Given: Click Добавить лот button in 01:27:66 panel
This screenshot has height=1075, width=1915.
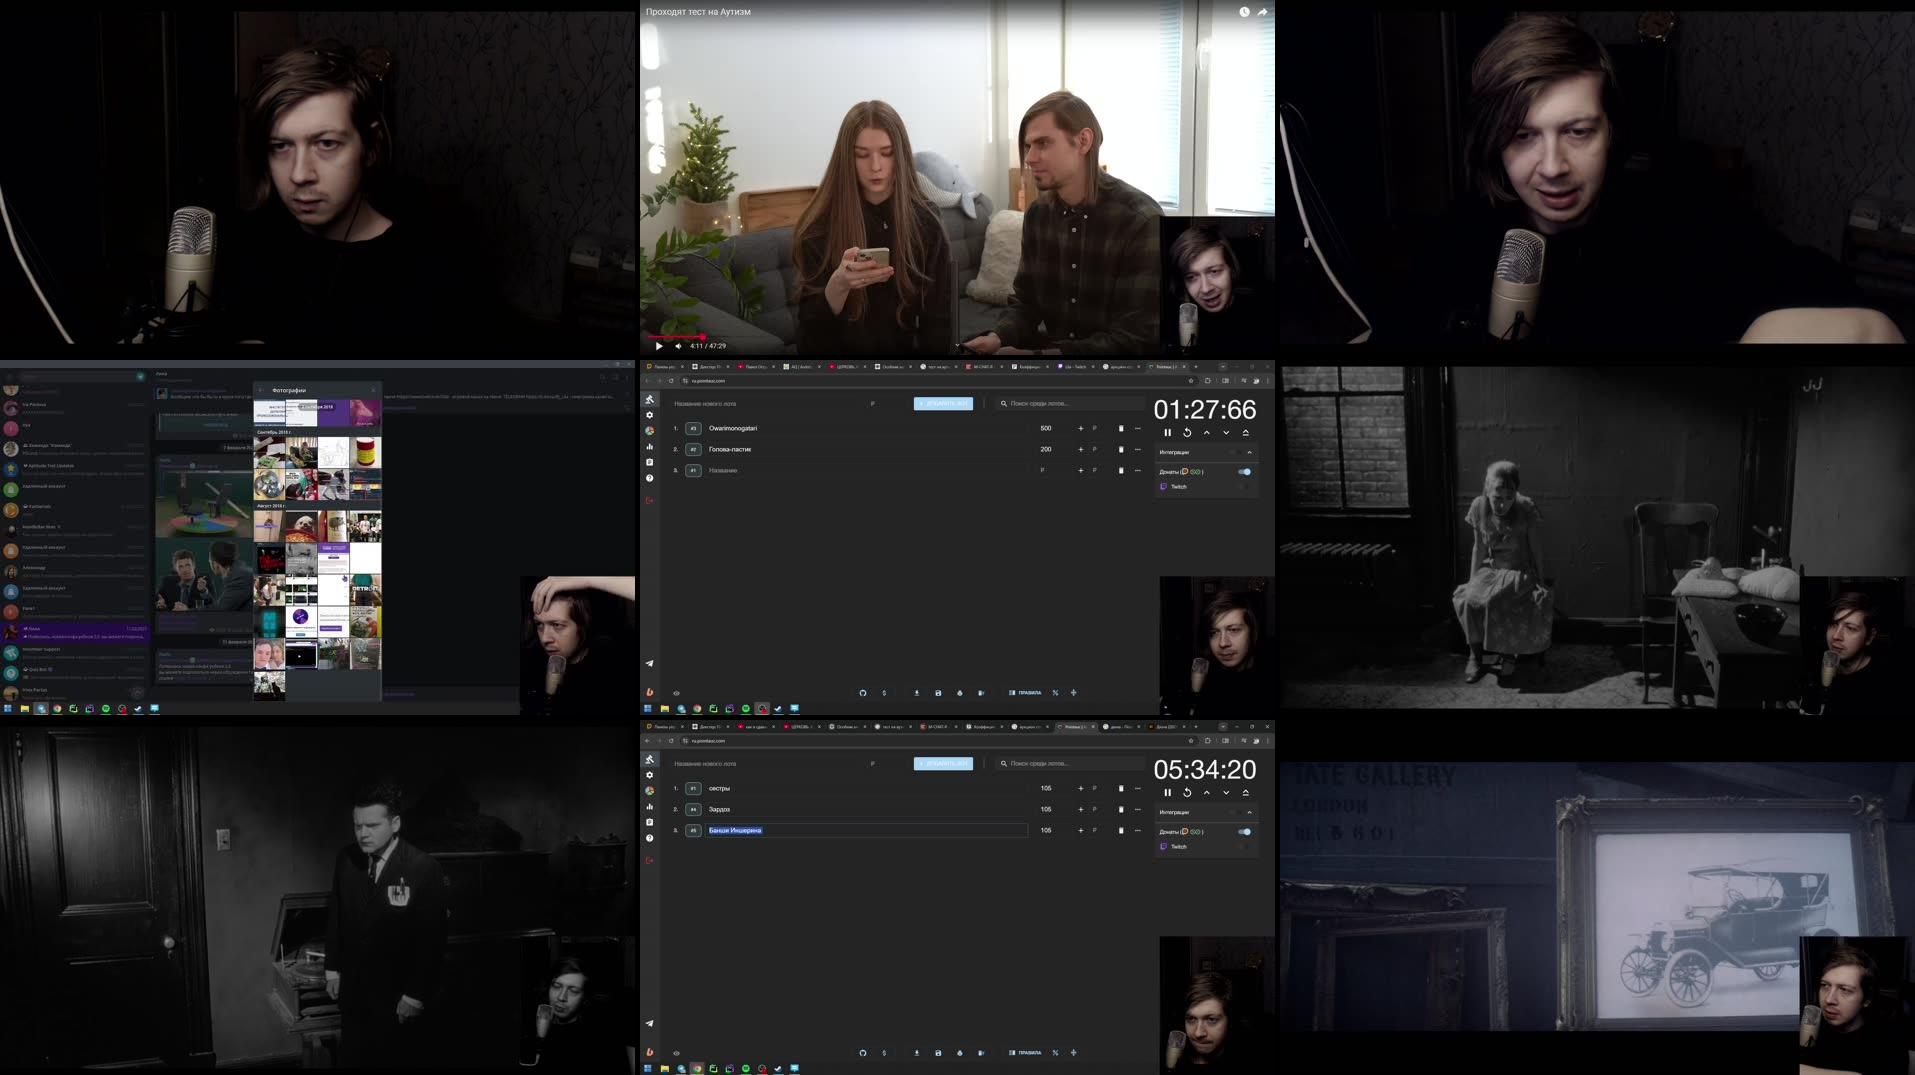Looking at the screenshot, I should 943,403.
